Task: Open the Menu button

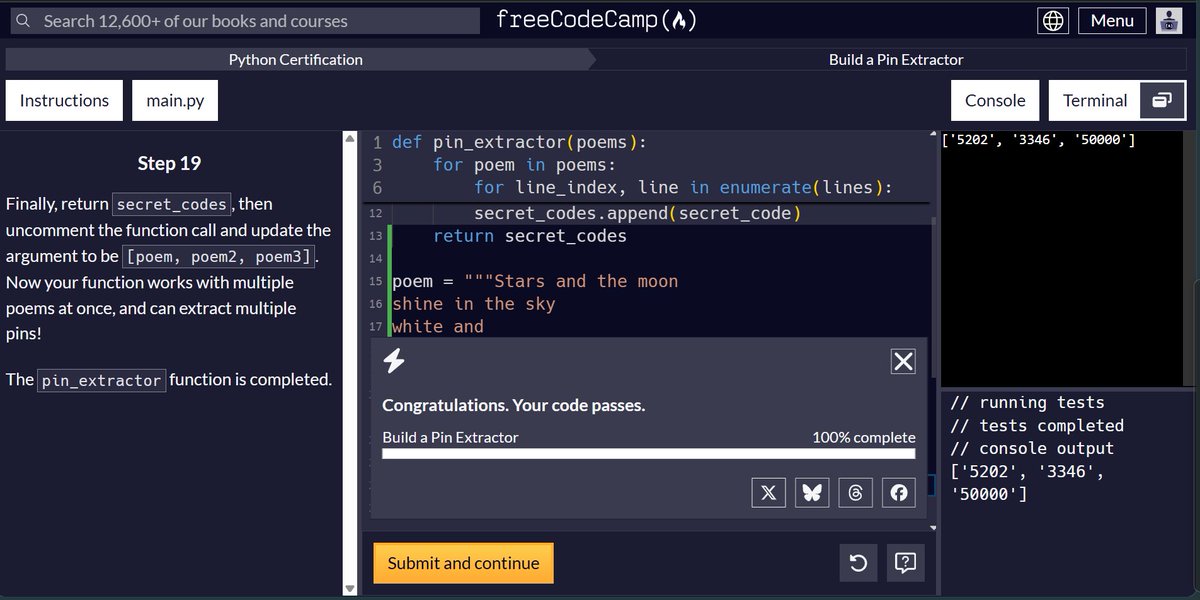Action: [x=1112, y=20]
